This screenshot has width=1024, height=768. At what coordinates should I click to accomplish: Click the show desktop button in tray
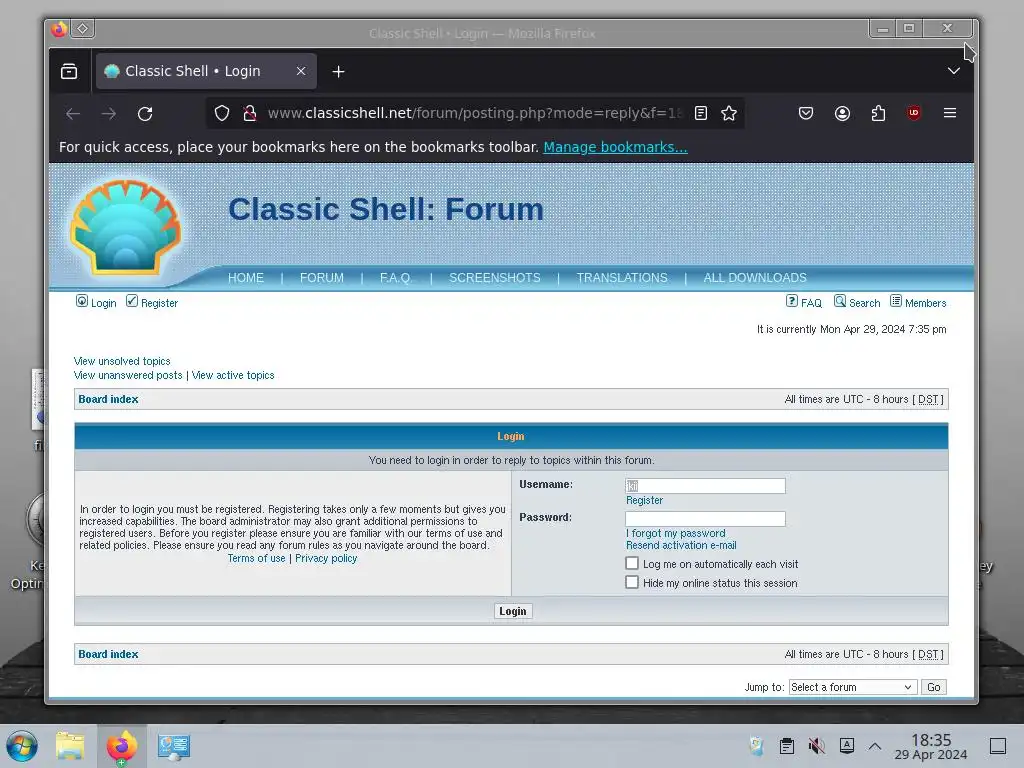[998, 746]
